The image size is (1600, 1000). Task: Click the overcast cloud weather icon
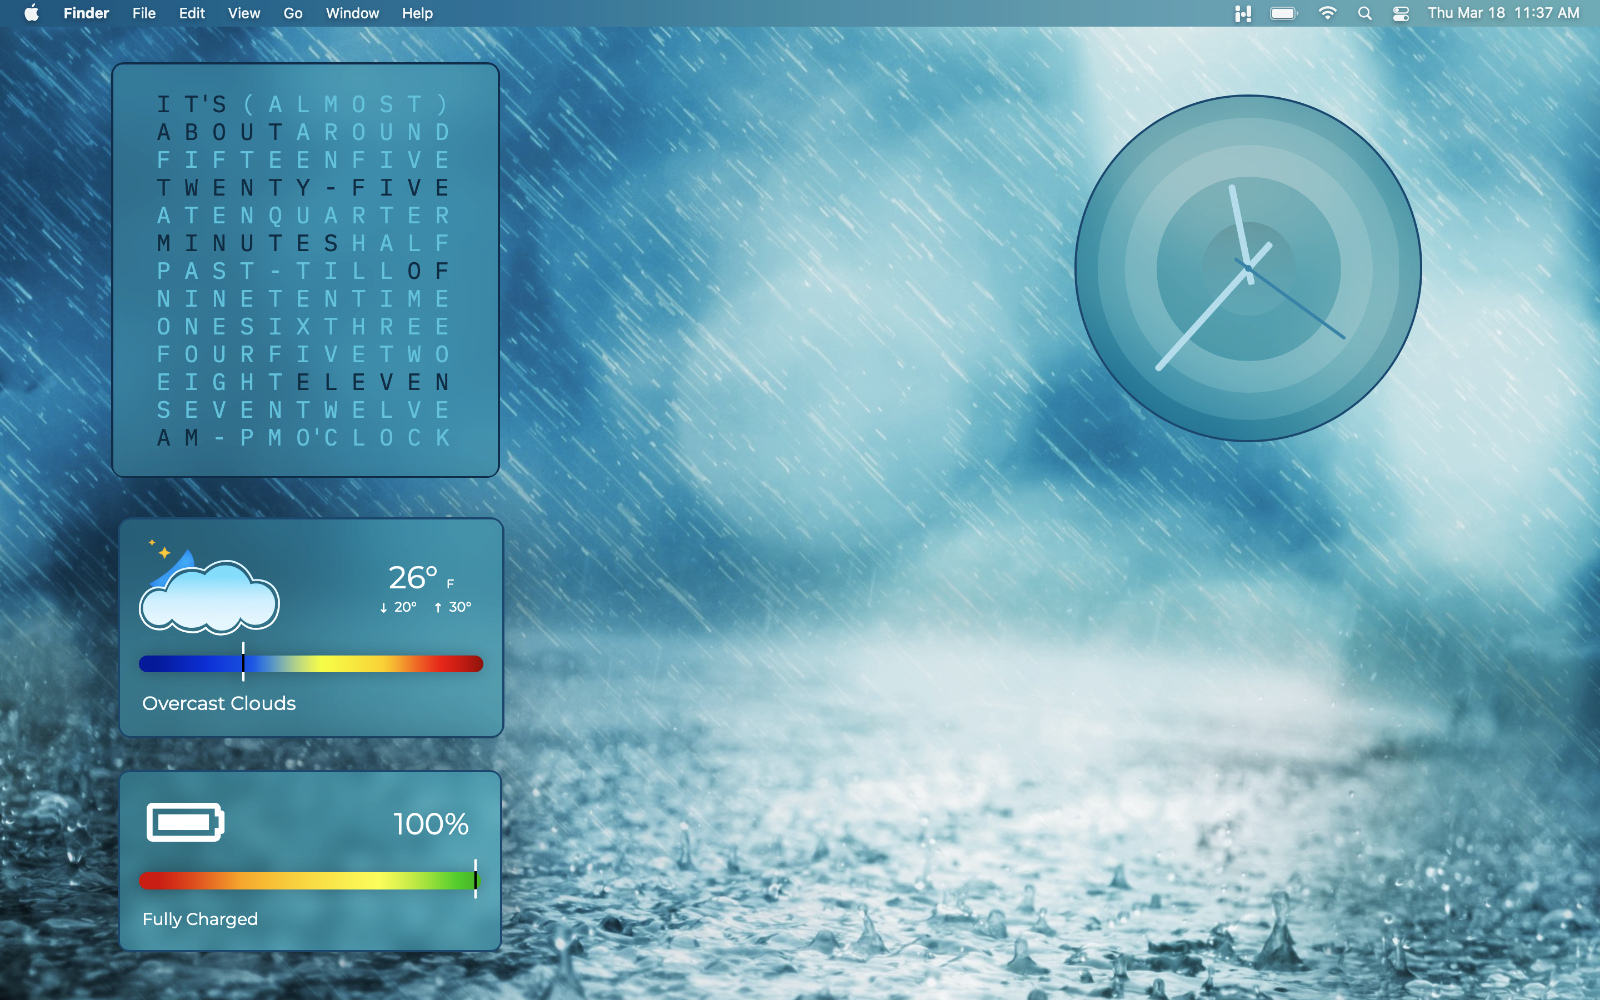[208, 590]
